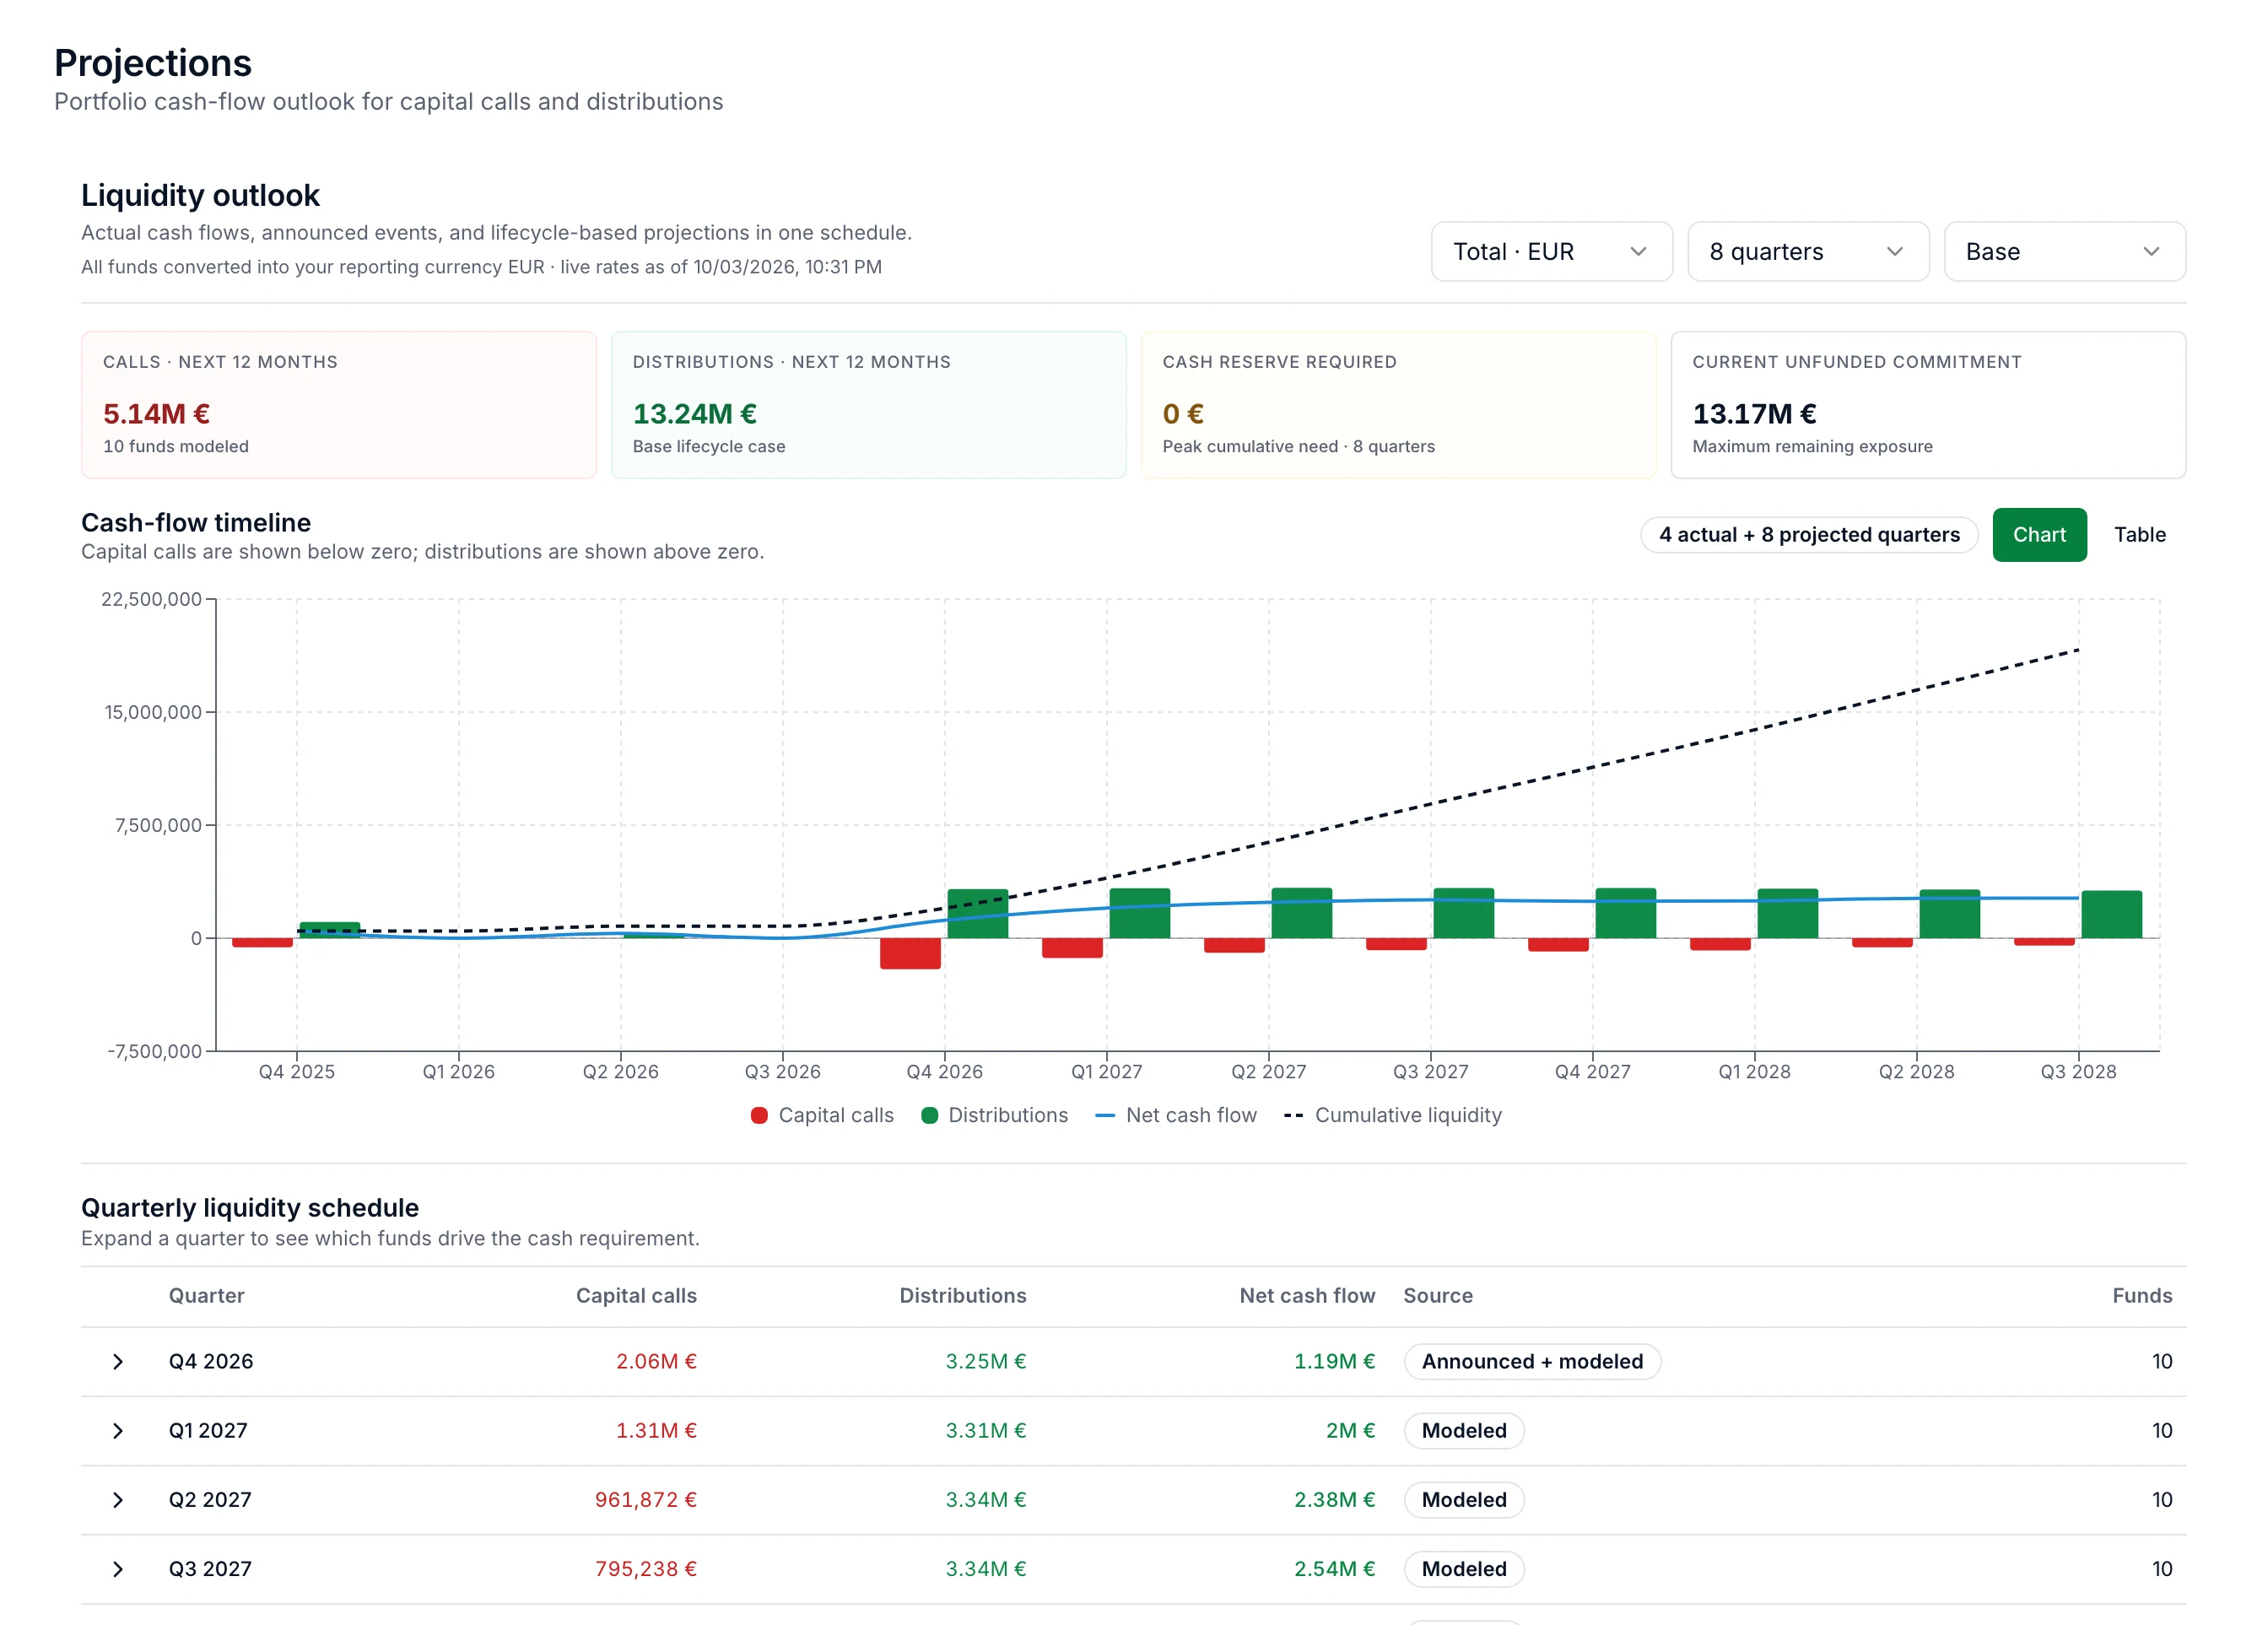The height and width of the screenshot is (1625, 2268).
Task: Click the Modeled badge in Q2 2027 row
Action: (1464, 1500)
